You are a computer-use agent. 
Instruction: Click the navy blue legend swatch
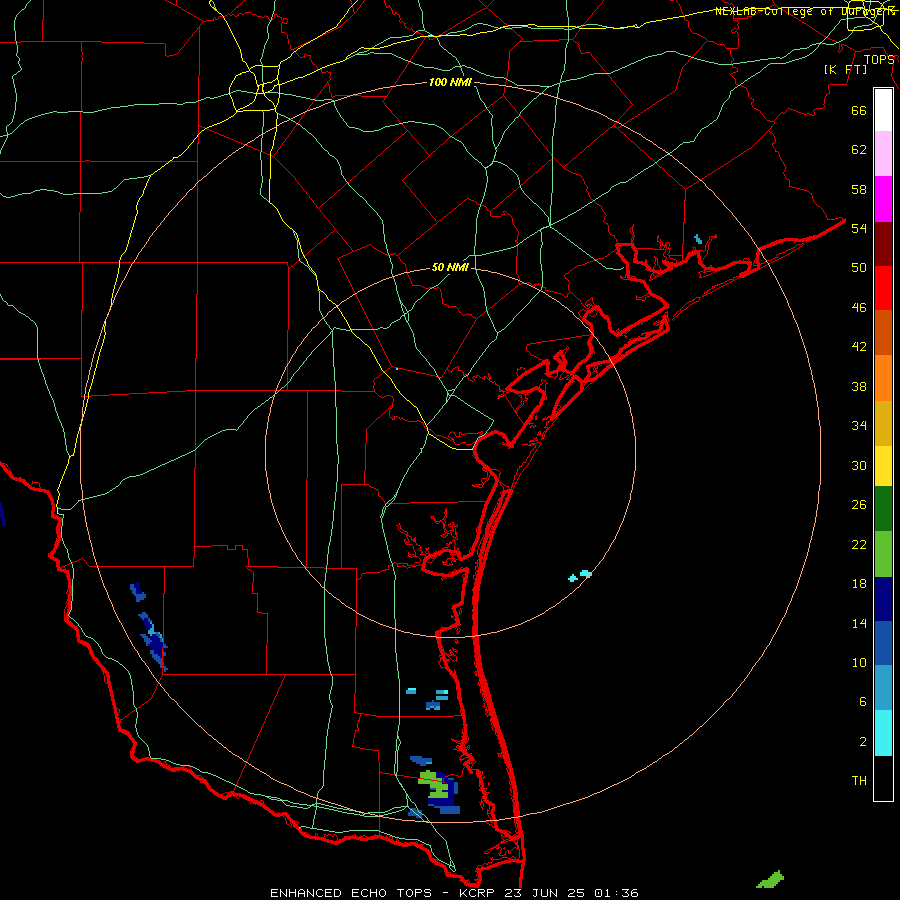pyautogui.click(x=883, y=599)
